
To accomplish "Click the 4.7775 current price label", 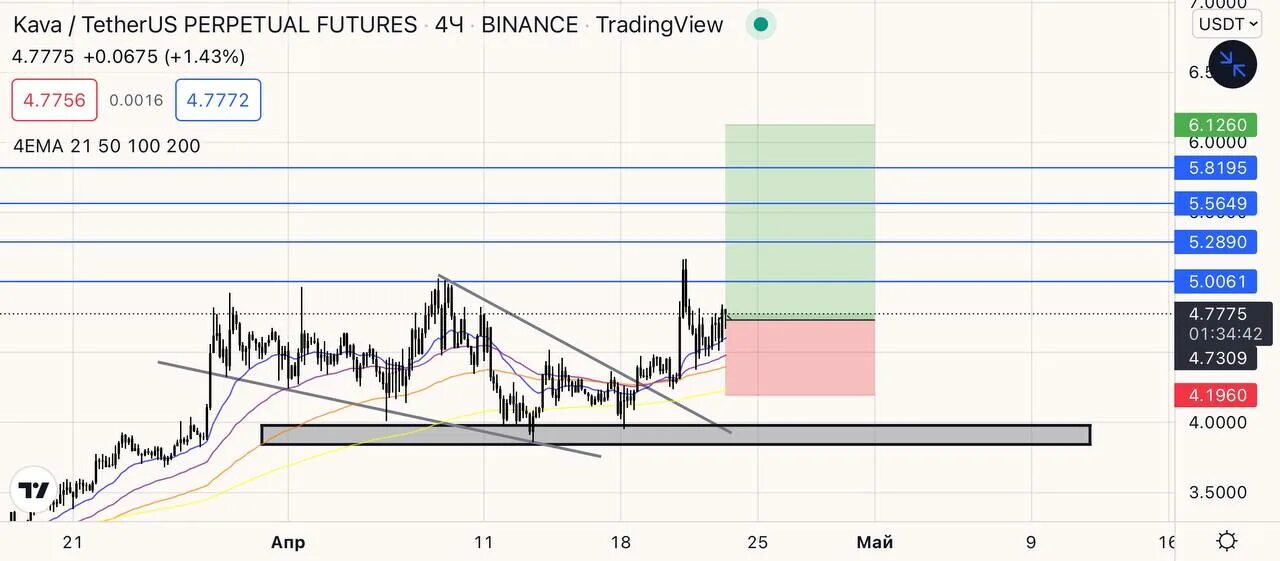I will 1218,314.
